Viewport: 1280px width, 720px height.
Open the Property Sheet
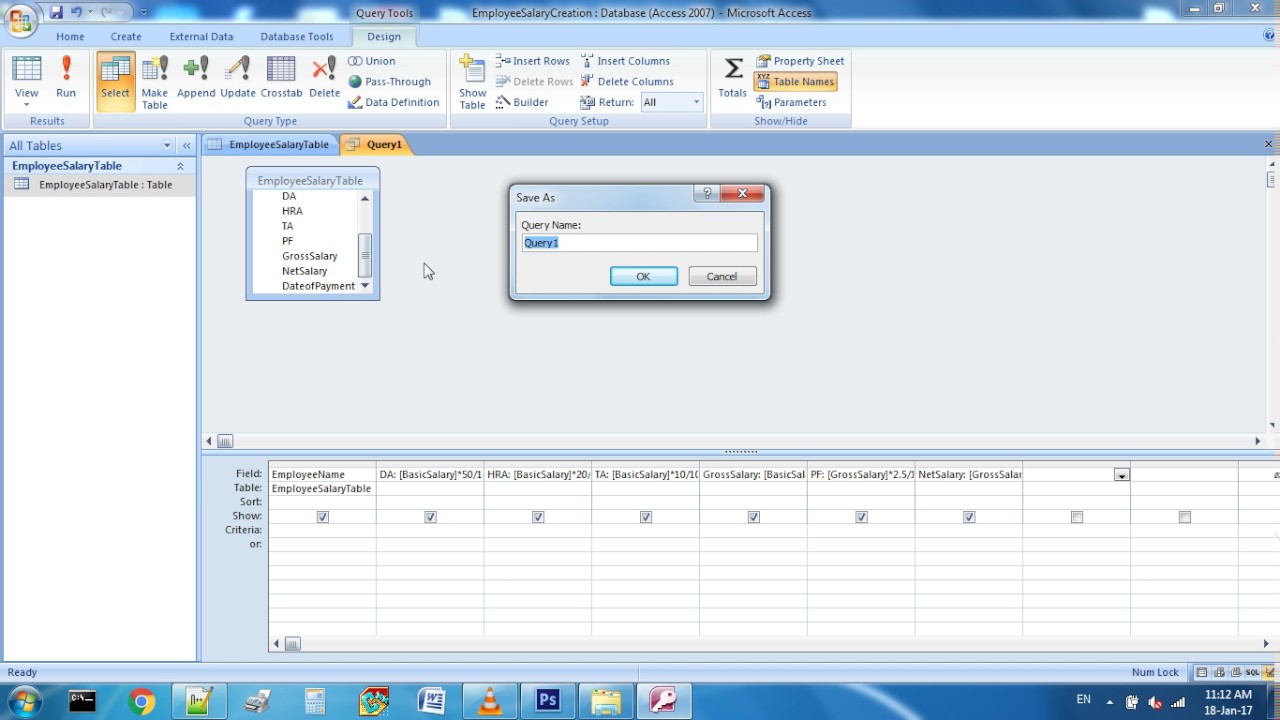pyautogui.click(x=800, y=61)
